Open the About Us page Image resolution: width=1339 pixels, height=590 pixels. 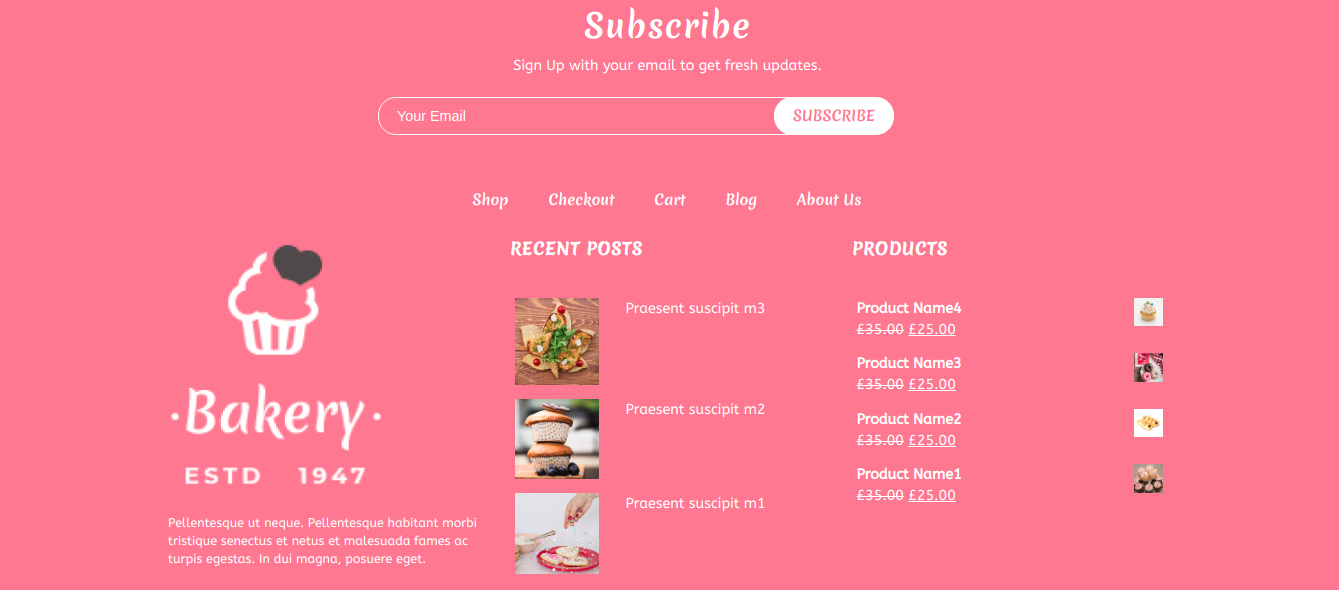(x=829, y=200)
